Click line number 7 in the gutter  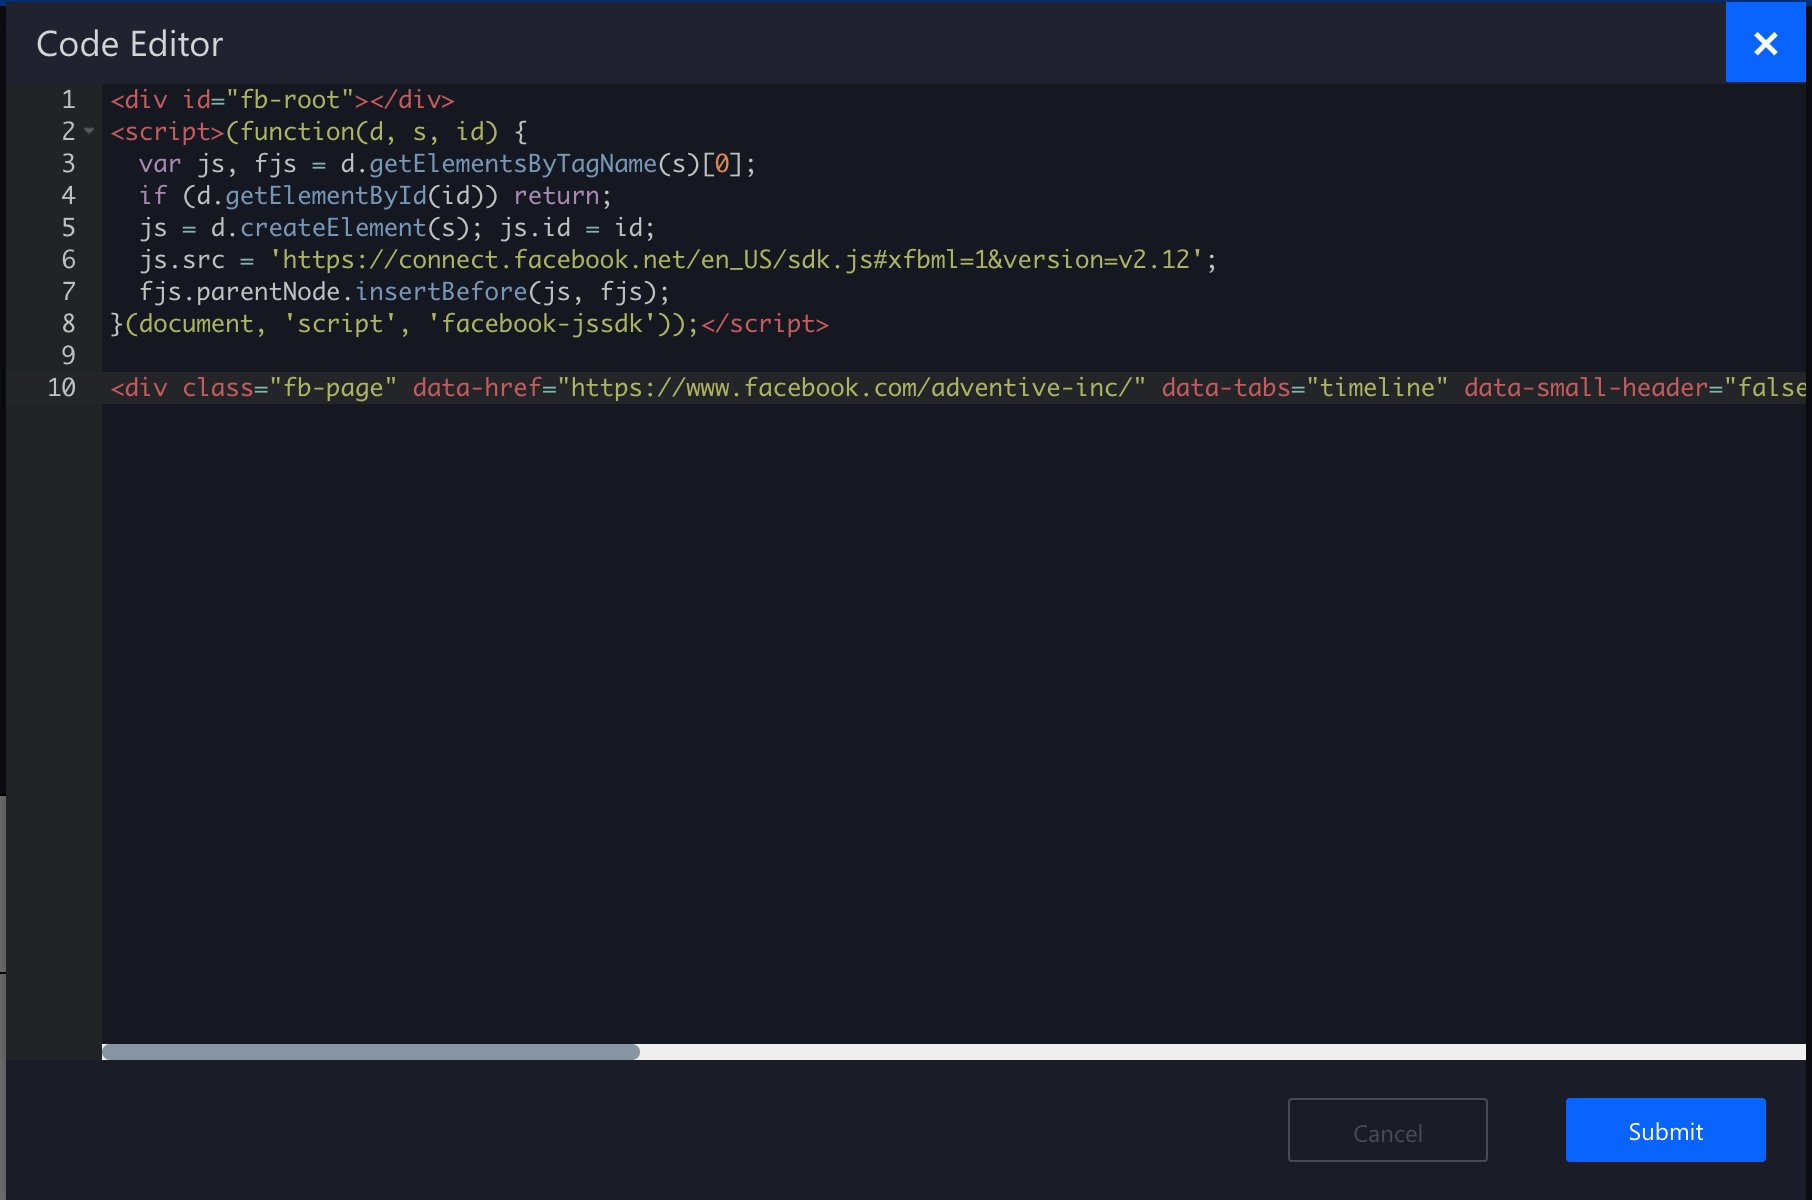click(x=68, y=291)
